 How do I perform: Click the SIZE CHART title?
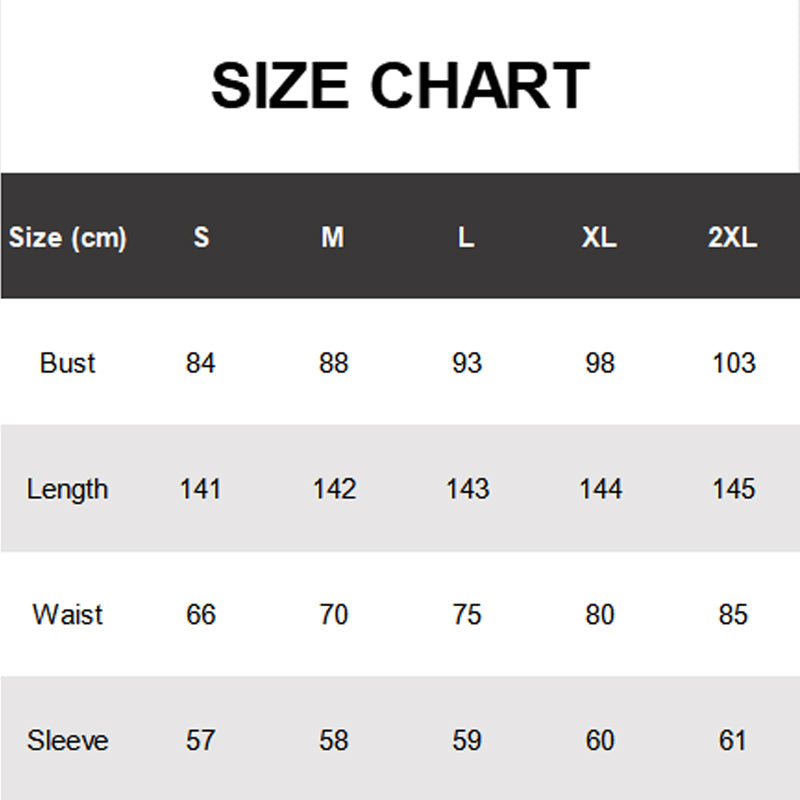[x=400, y=86]
